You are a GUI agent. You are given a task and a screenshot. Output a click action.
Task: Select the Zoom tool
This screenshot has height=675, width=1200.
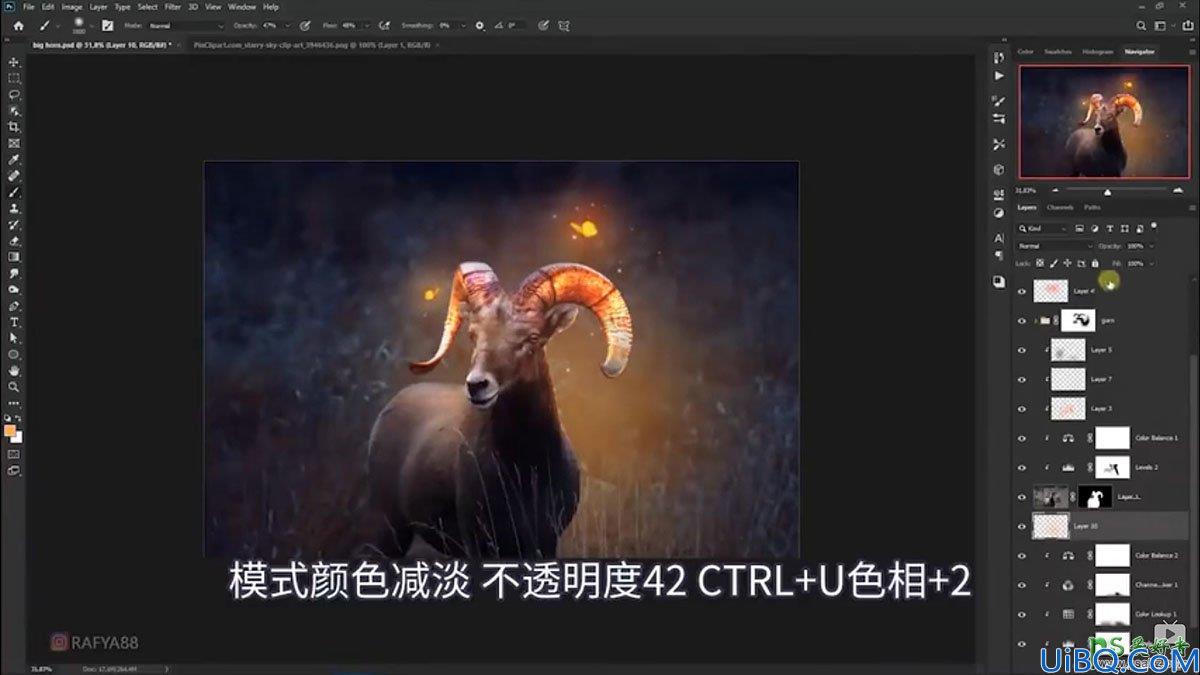14,387
